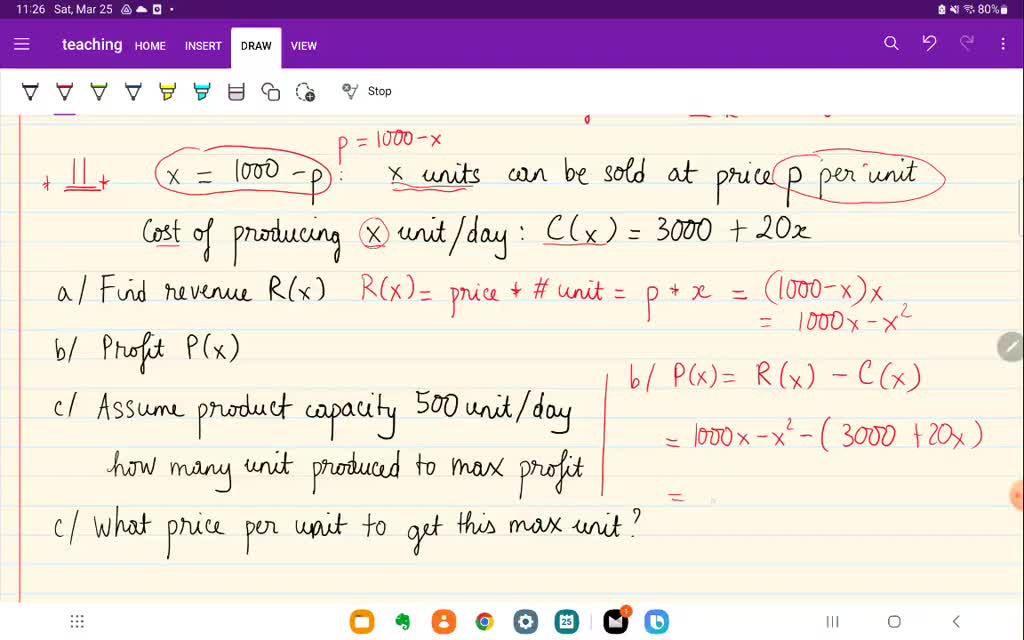1024x640 pixels.
Task: Expand the app drawer from taskbar
Action: coord(77,621)
